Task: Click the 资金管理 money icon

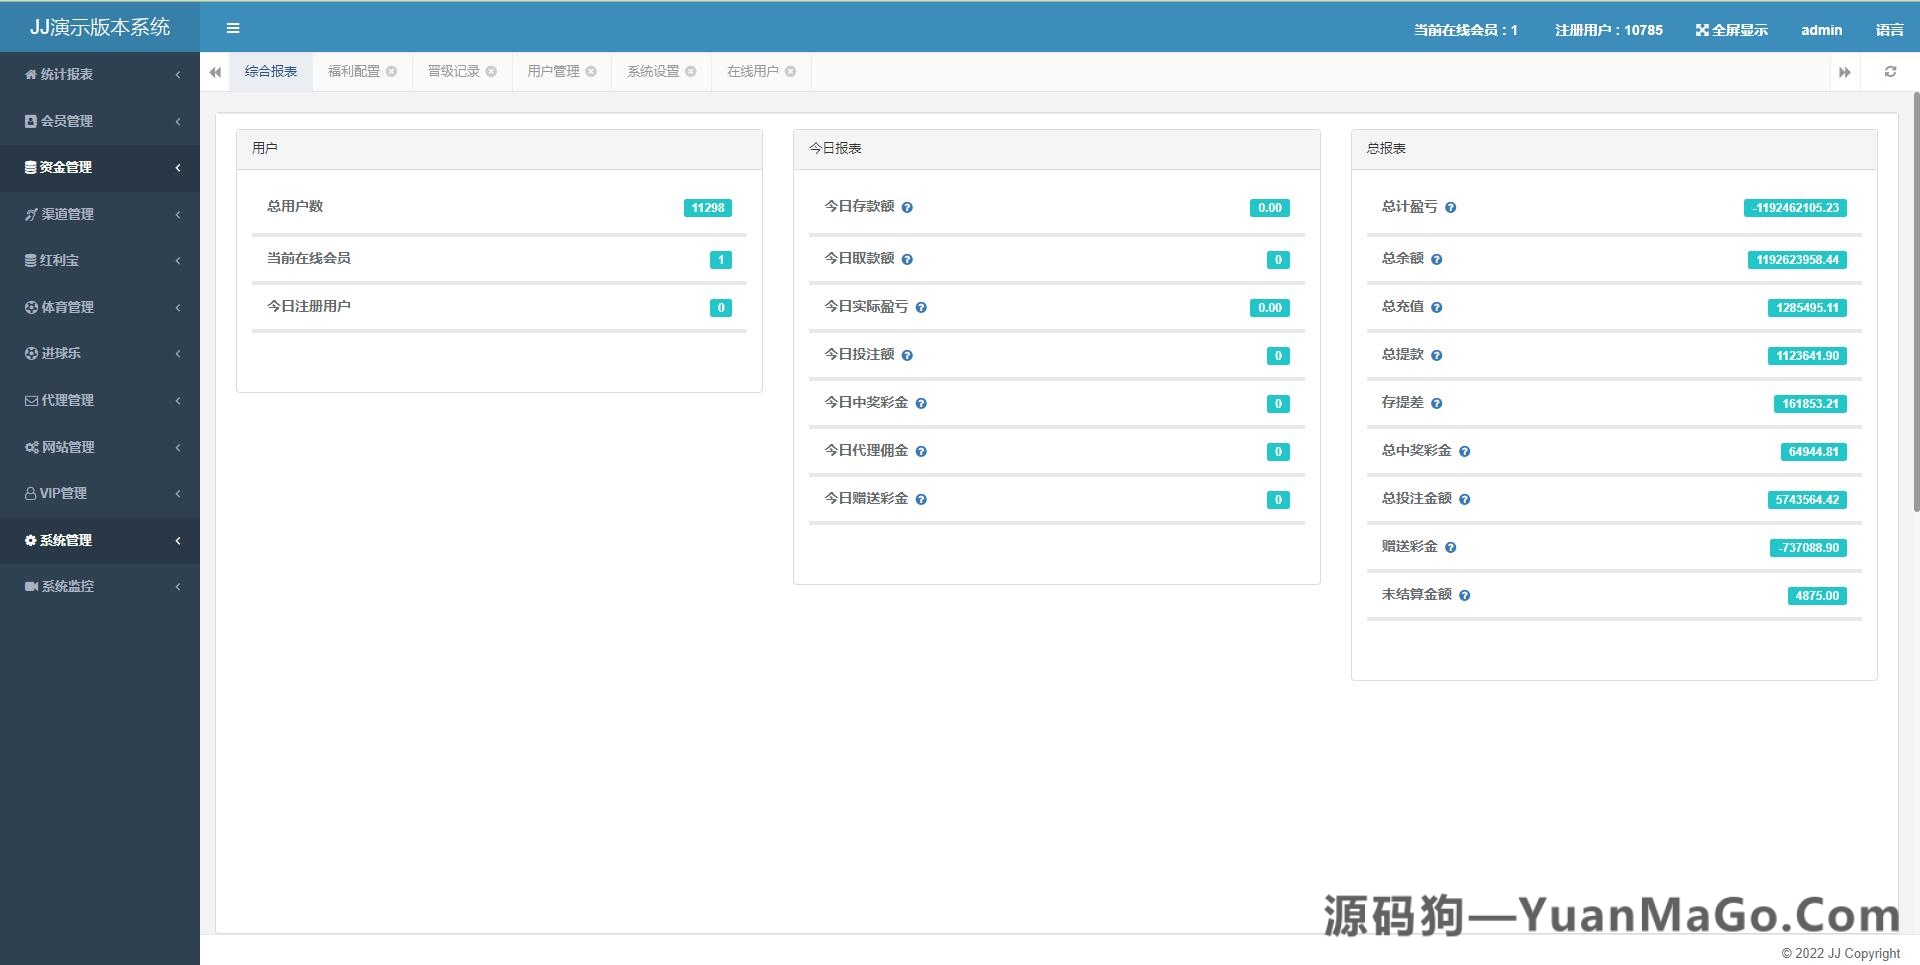Action: [x=29, y=167]
